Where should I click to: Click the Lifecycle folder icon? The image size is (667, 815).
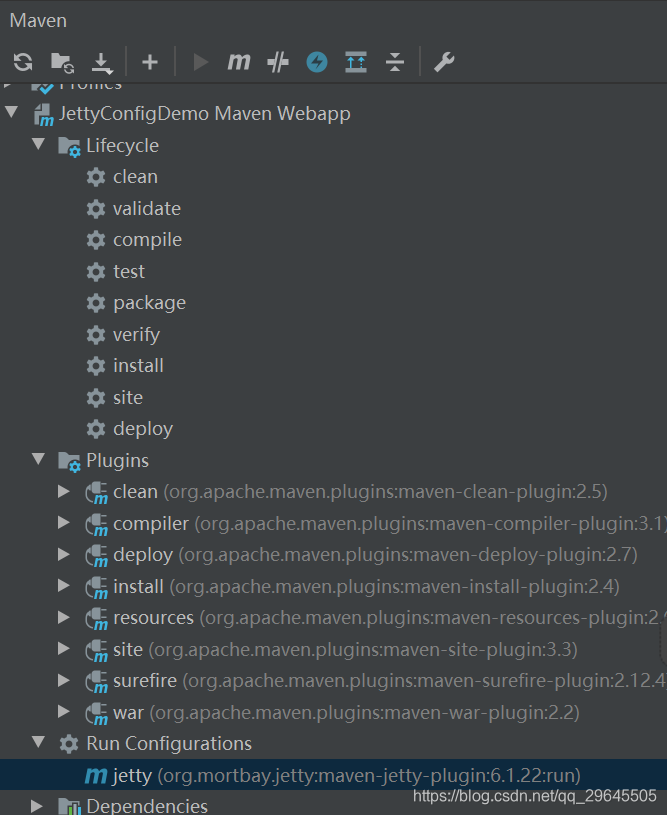(x=69, y=147)
